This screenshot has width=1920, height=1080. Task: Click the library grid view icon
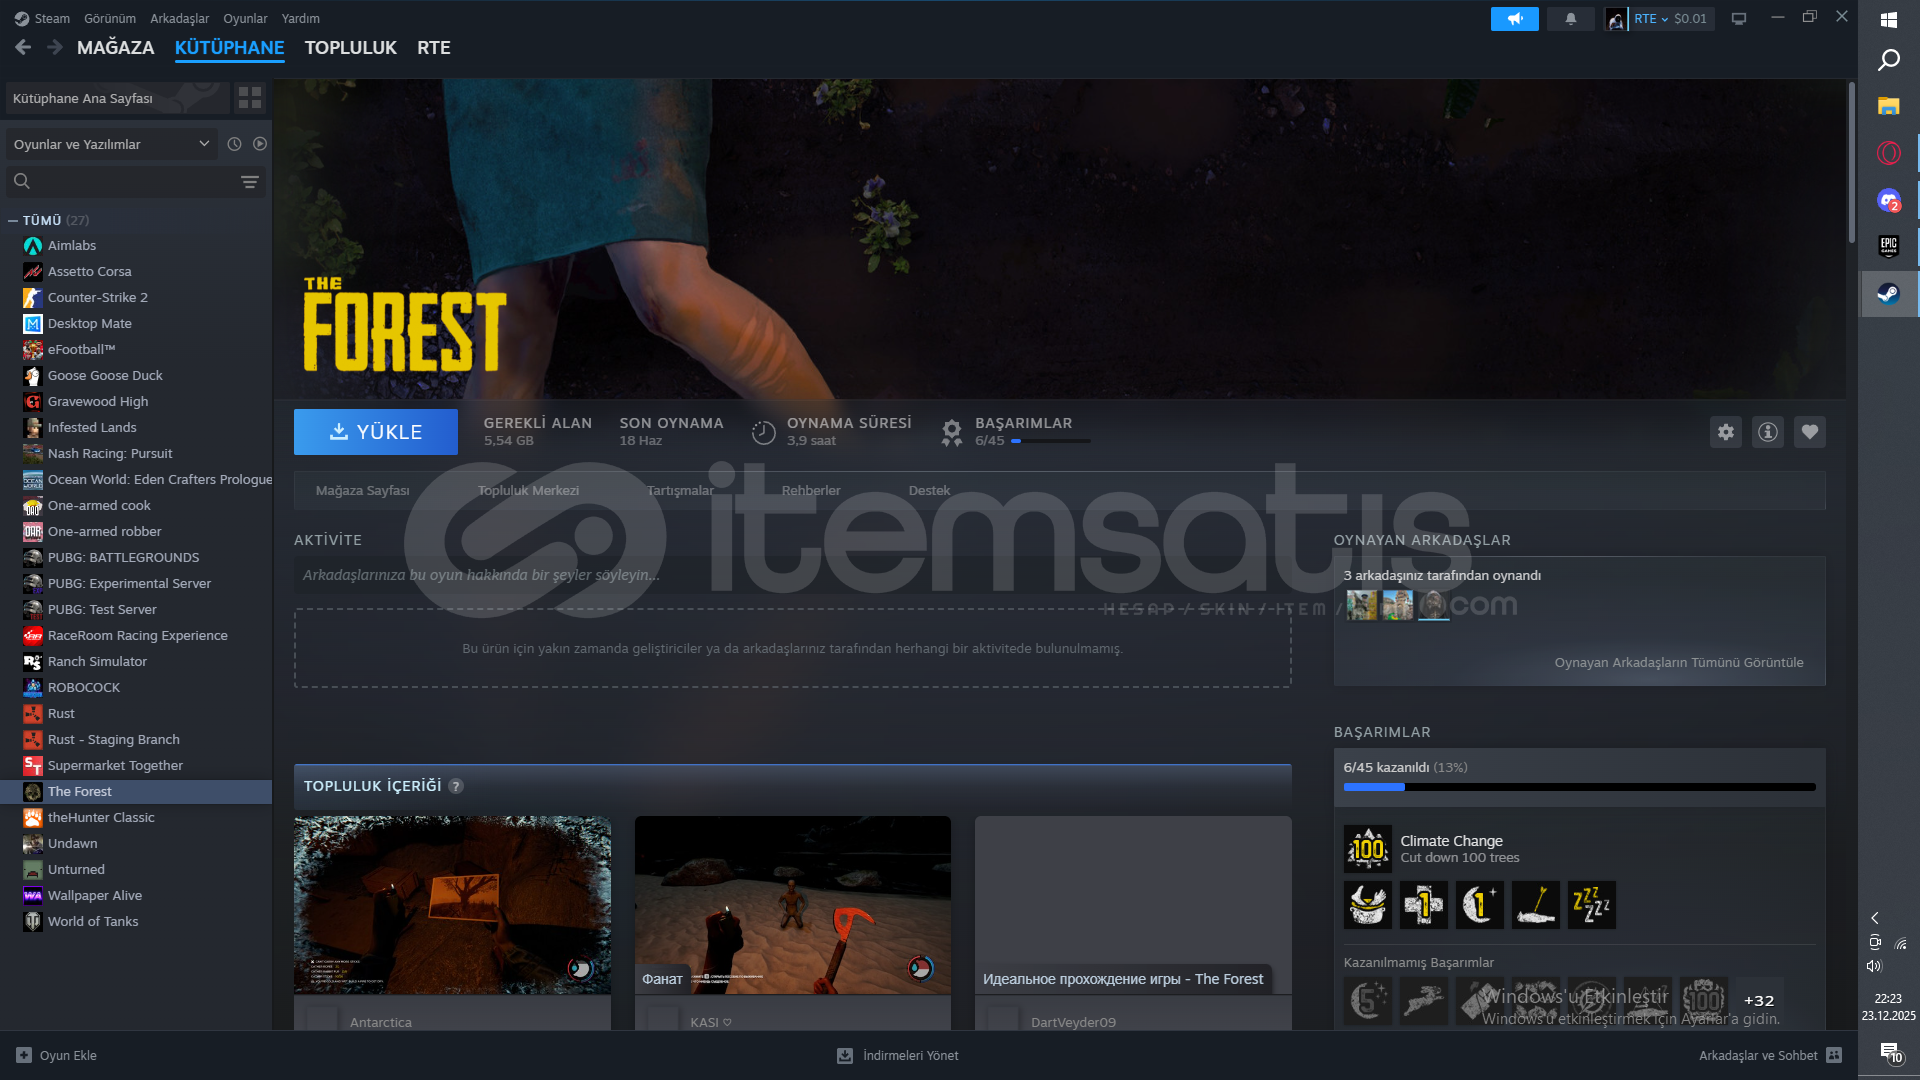(x=250, y=98)
